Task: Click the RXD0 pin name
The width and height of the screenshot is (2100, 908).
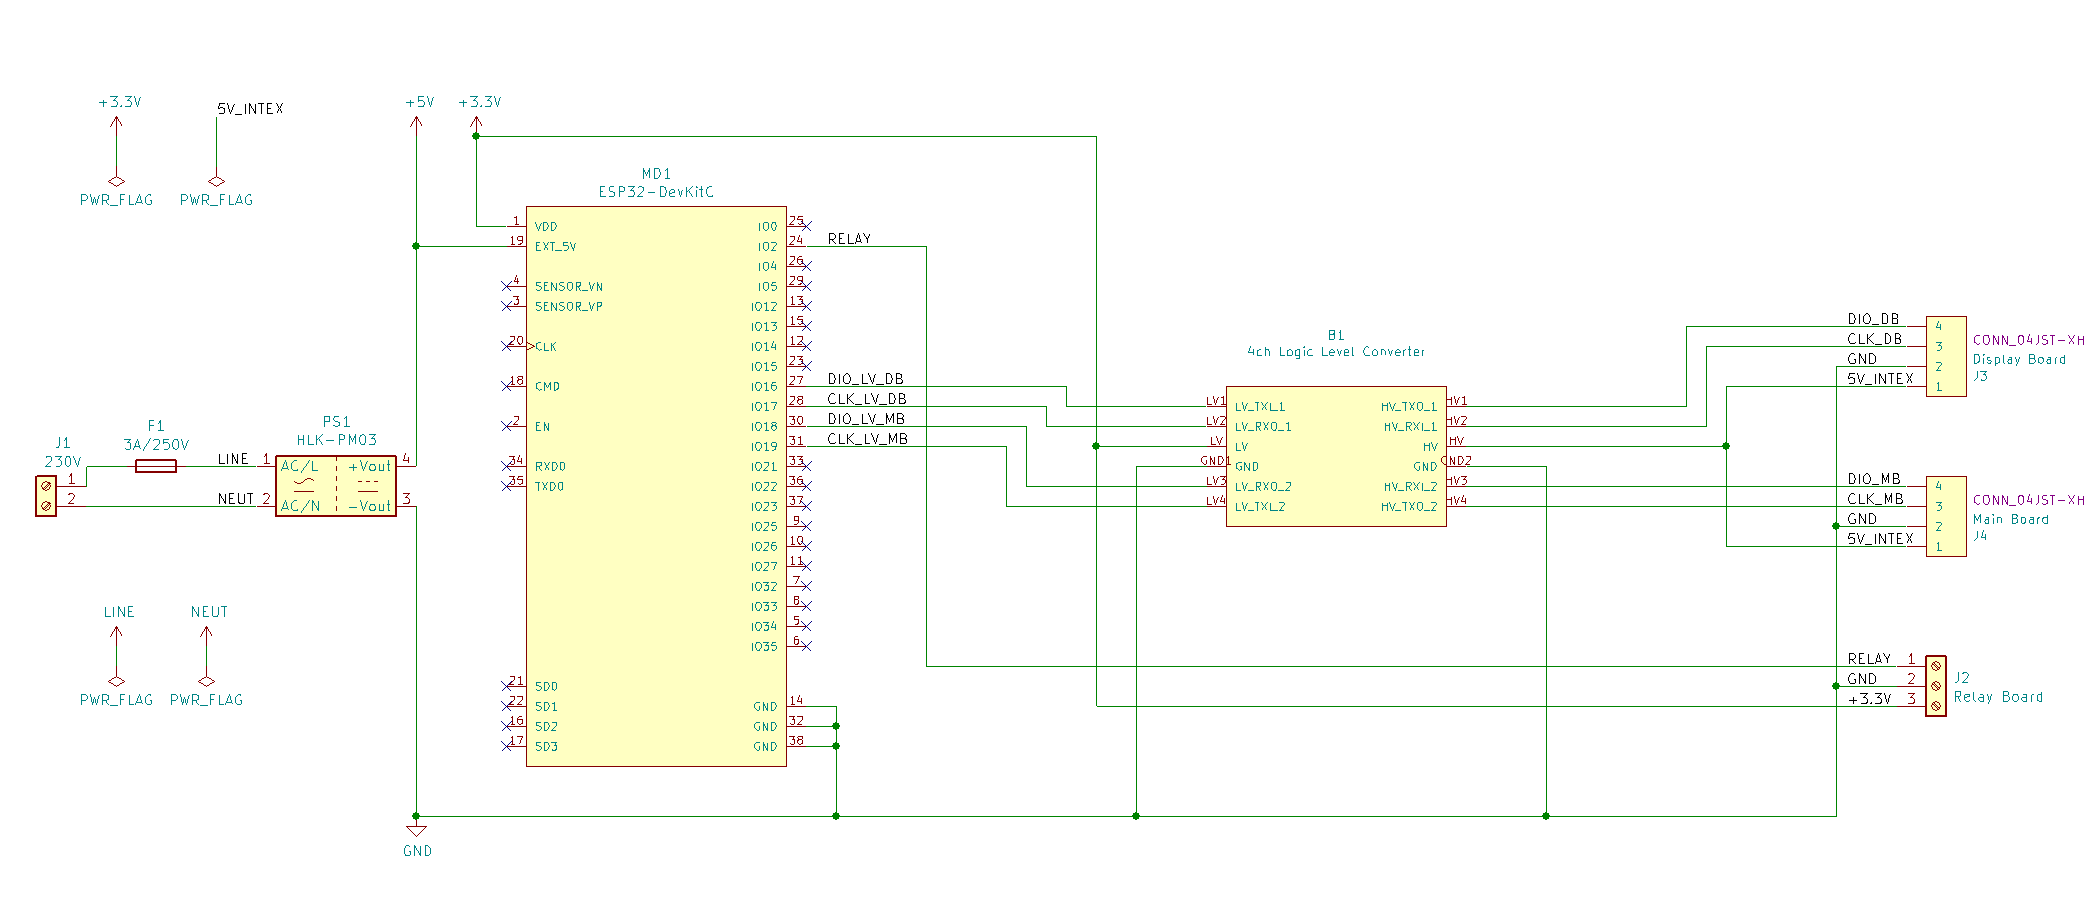Action: (x=550, y=467)
